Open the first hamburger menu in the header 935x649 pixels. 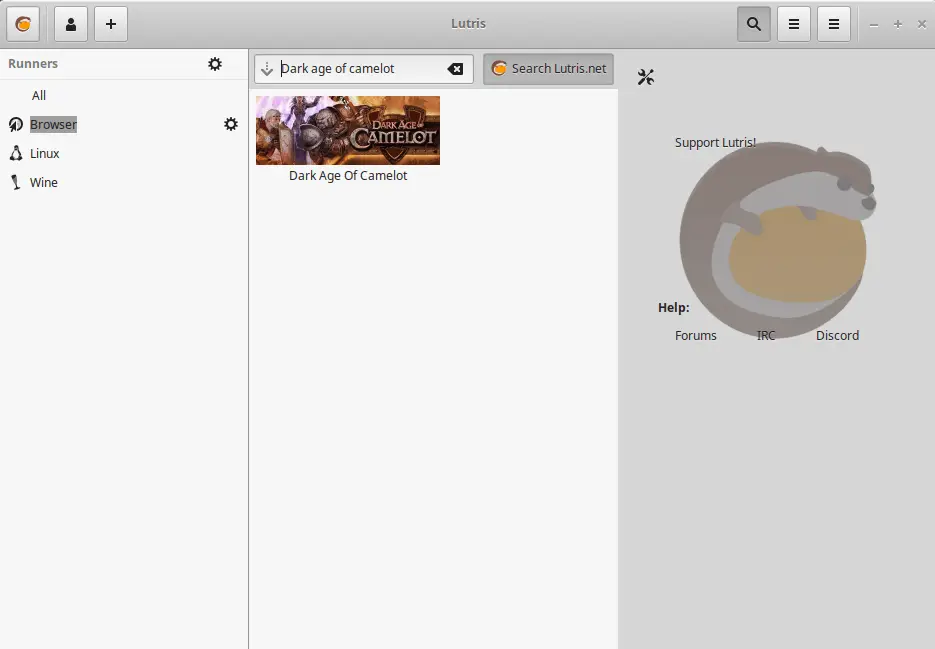pyautogui.click(x=794, y=24)
